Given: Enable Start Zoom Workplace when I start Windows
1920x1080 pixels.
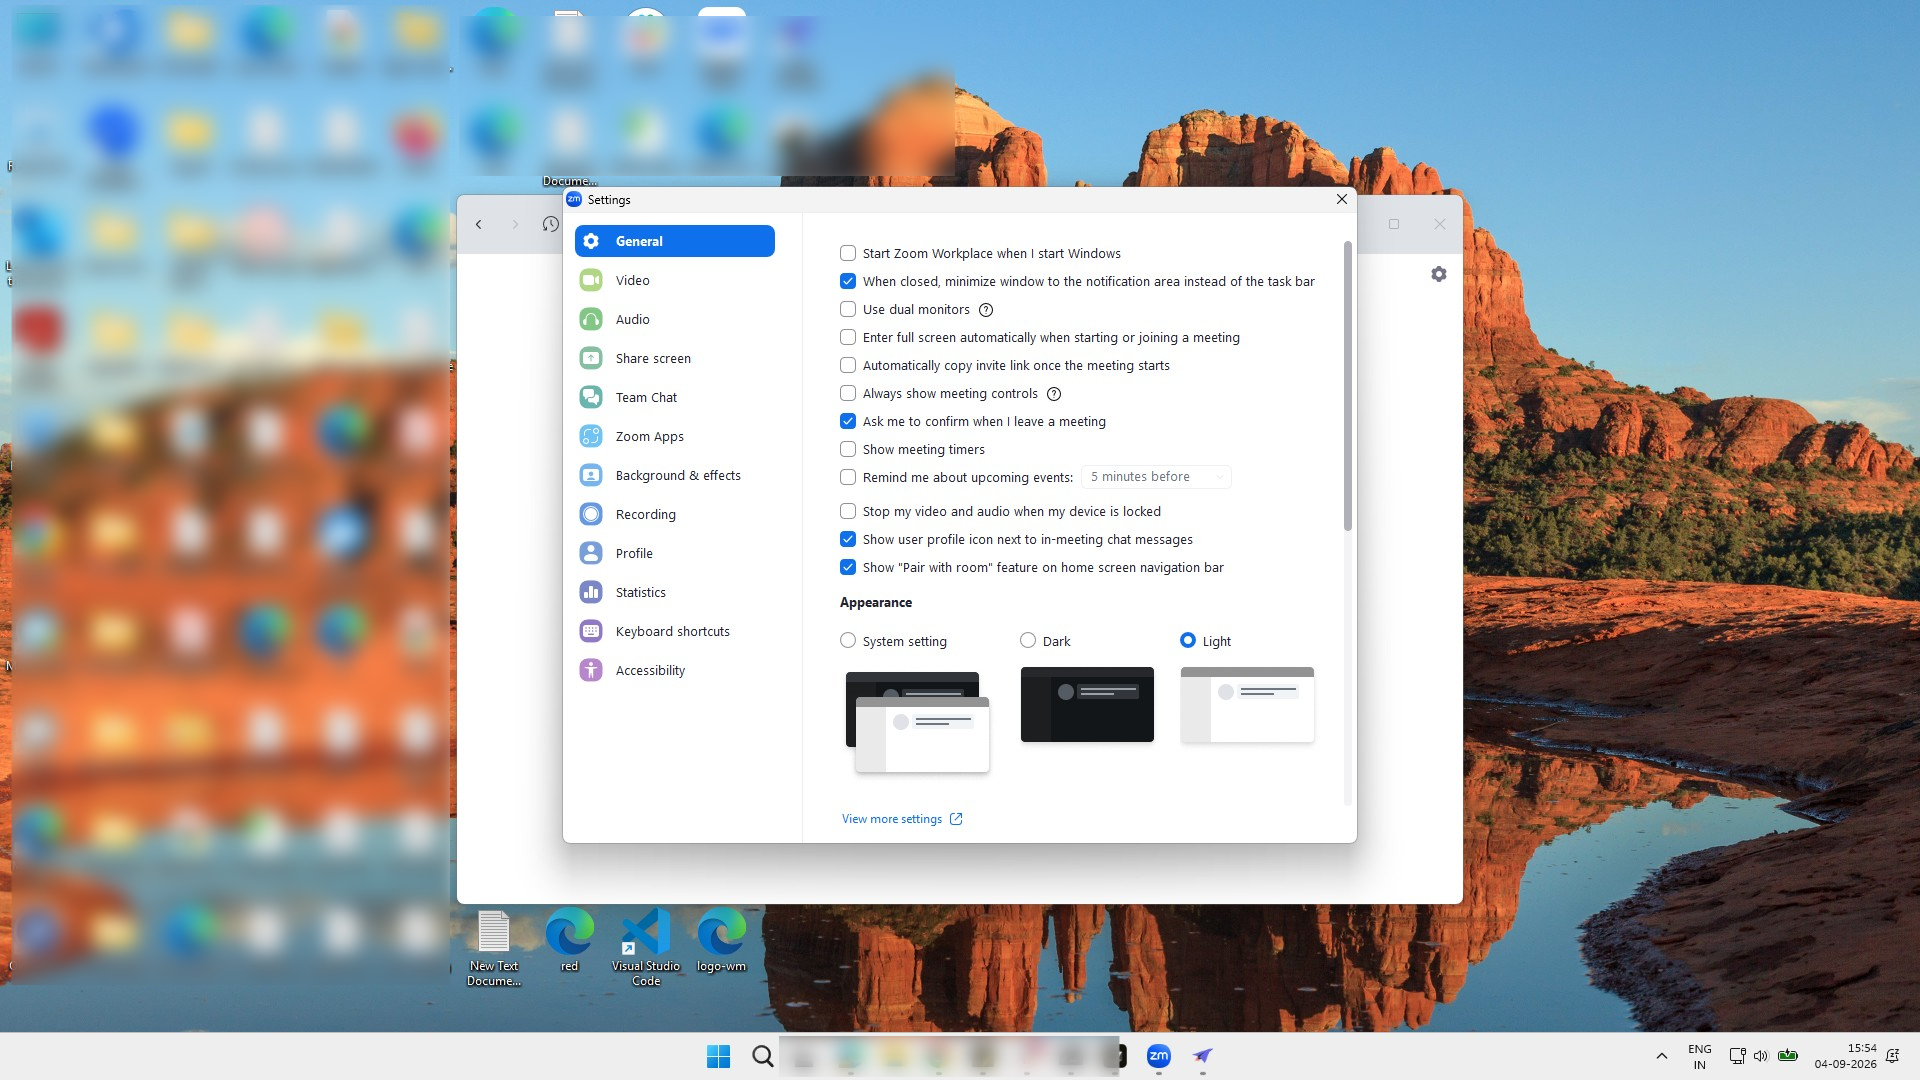Looking at the screenshot, I should coord(848,253).
